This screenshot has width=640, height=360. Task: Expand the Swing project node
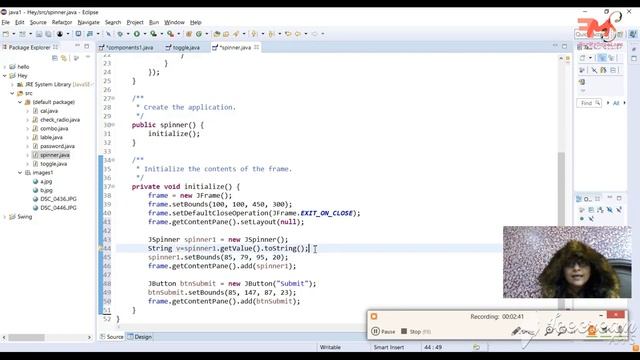click(4, 217)
